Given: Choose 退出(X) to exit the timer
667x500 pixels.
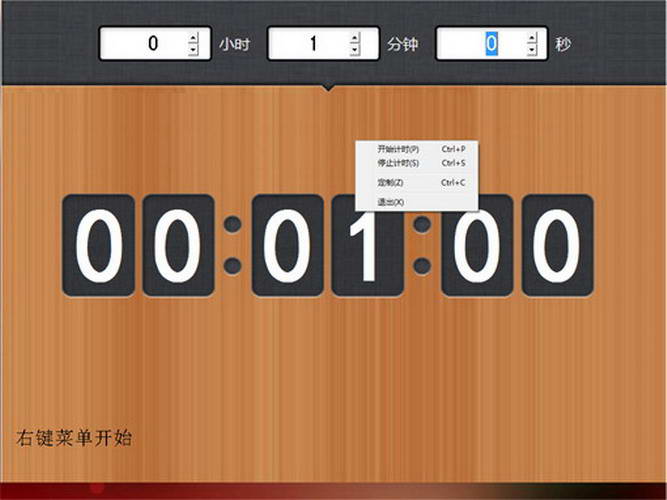Looking at the screenshot, I should pos(390,202).
